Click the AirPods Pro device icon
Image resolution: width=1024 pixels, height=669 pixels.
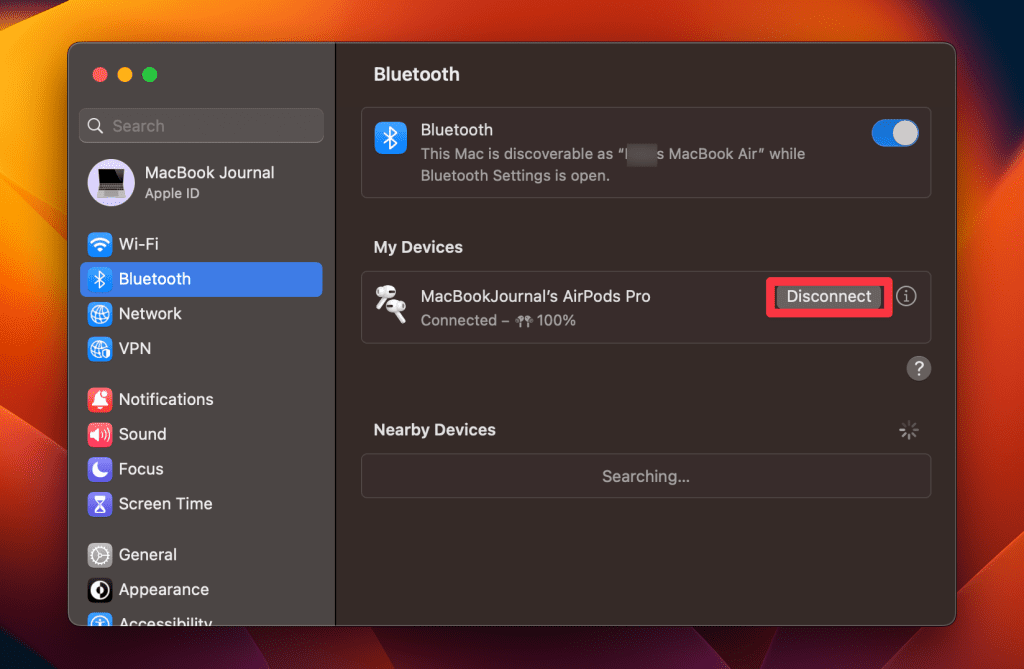390,304
